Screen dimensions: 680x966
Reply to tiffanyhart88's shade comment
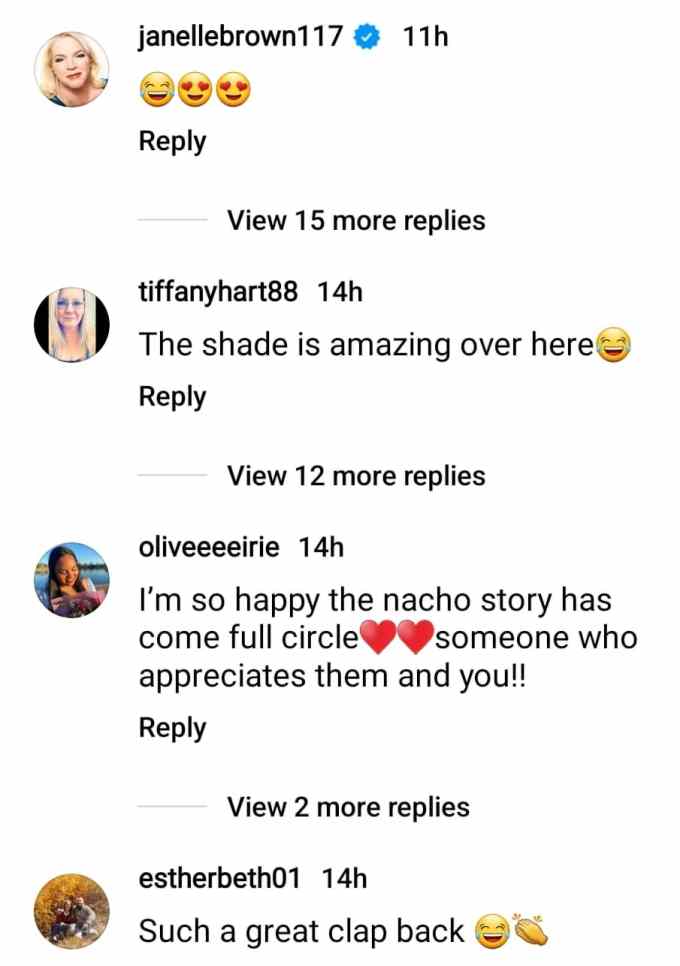[172, 397]
